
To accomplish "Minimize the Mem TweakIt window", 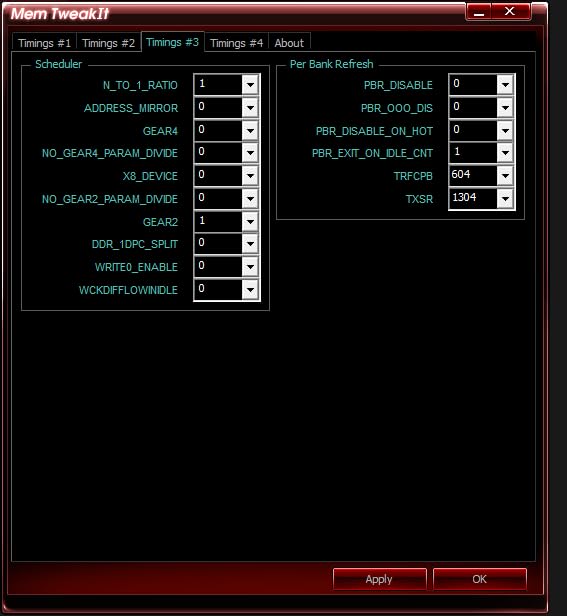I will [x=478, y=12].
